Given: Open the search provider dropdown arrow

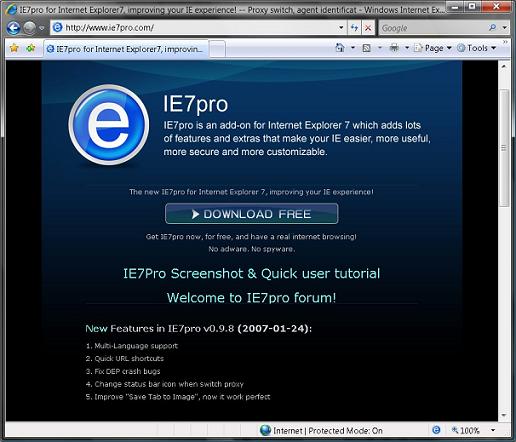Looking at the screenshot, I should 504,28.
